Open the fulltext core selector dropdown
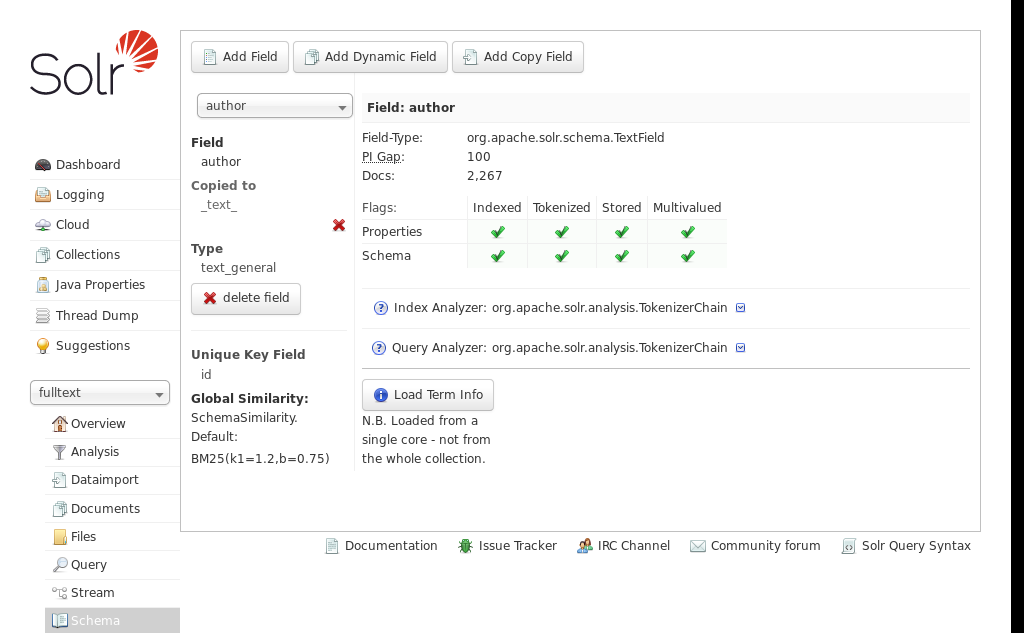 [x=100, y=393]
